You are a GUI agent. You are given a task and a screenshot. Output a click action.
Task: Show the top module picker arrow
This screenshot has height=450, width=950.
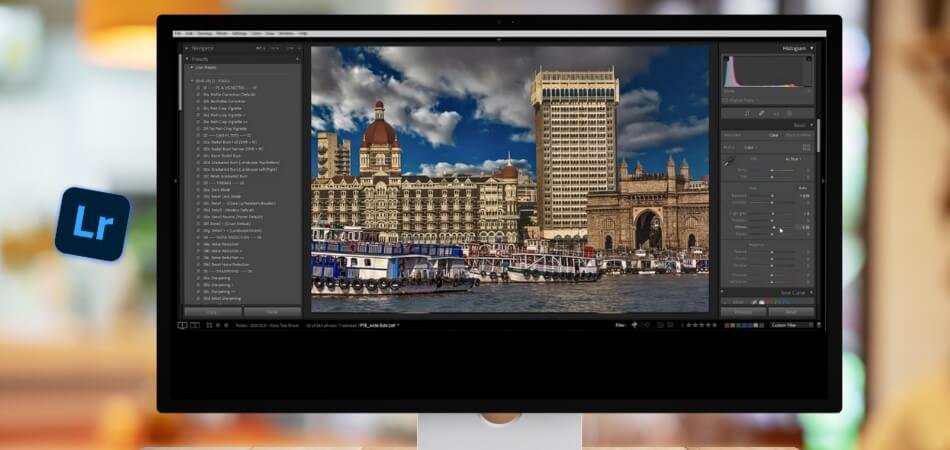[x=499, y=39]
